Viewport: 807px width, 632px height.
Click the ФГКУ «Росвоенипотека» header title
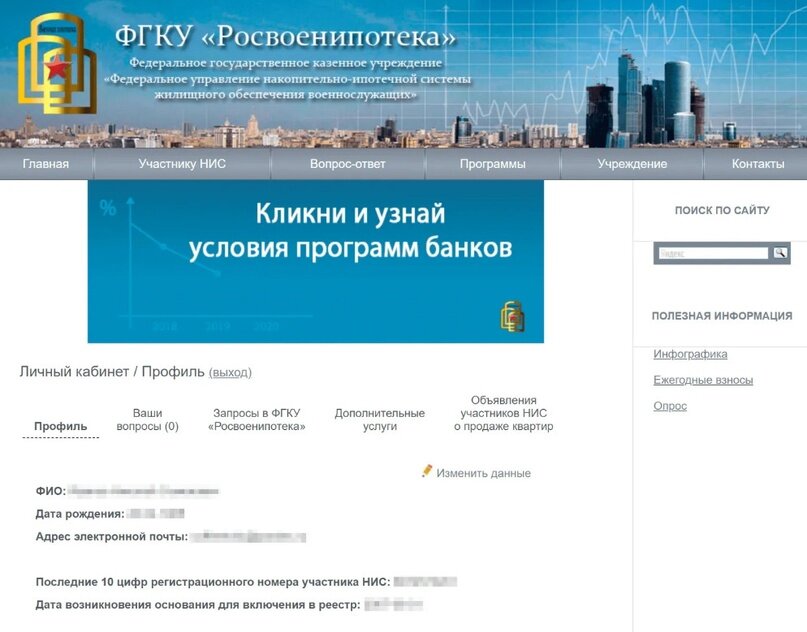click(286, 37)
